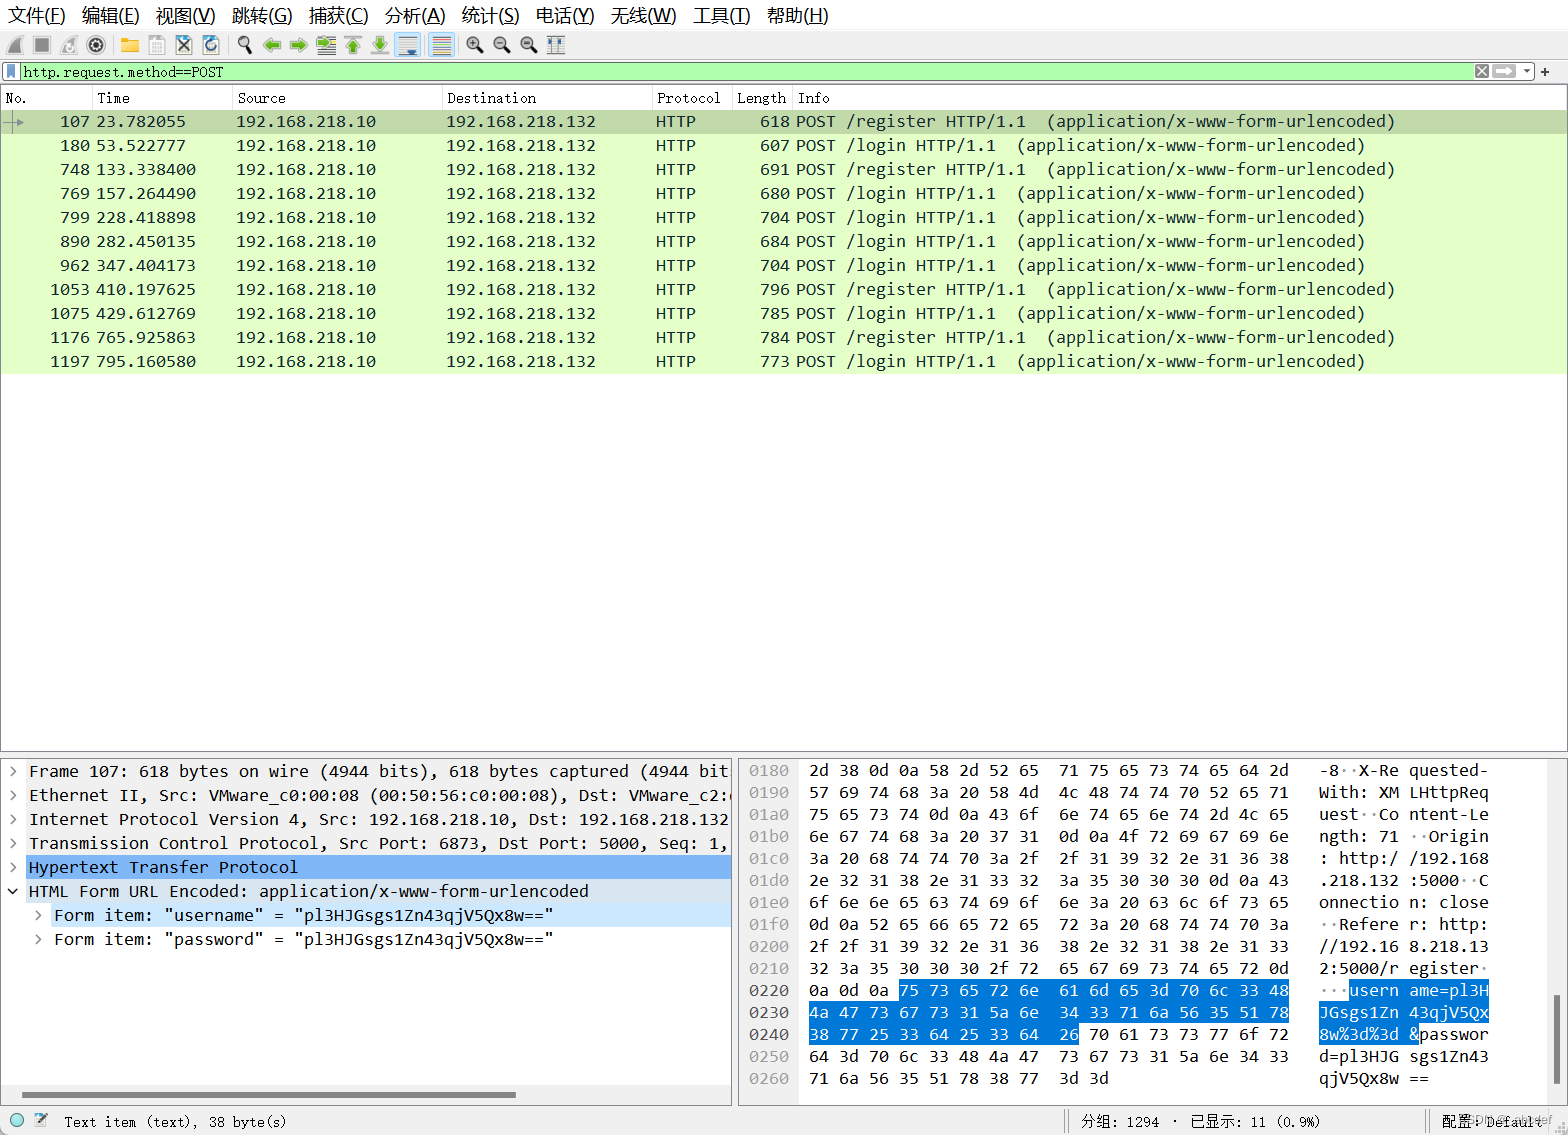This screenshot has height=1135, width=1568.
Task: Sort by the Info column header
Action: click(x=1179, y=98)
